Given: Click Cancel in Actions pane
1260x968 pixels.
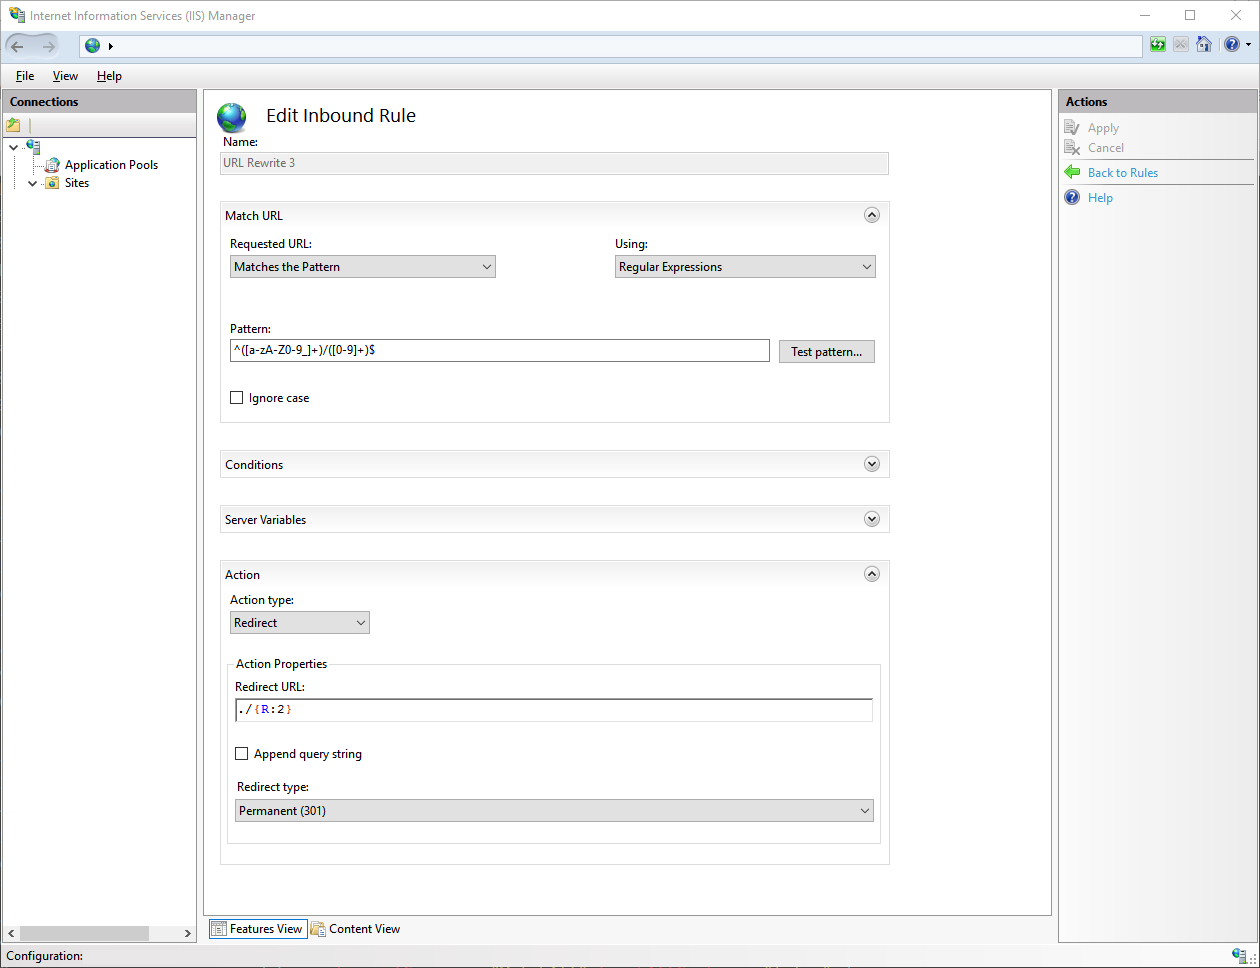Looking at the screenshot, I should (1106, 148).
